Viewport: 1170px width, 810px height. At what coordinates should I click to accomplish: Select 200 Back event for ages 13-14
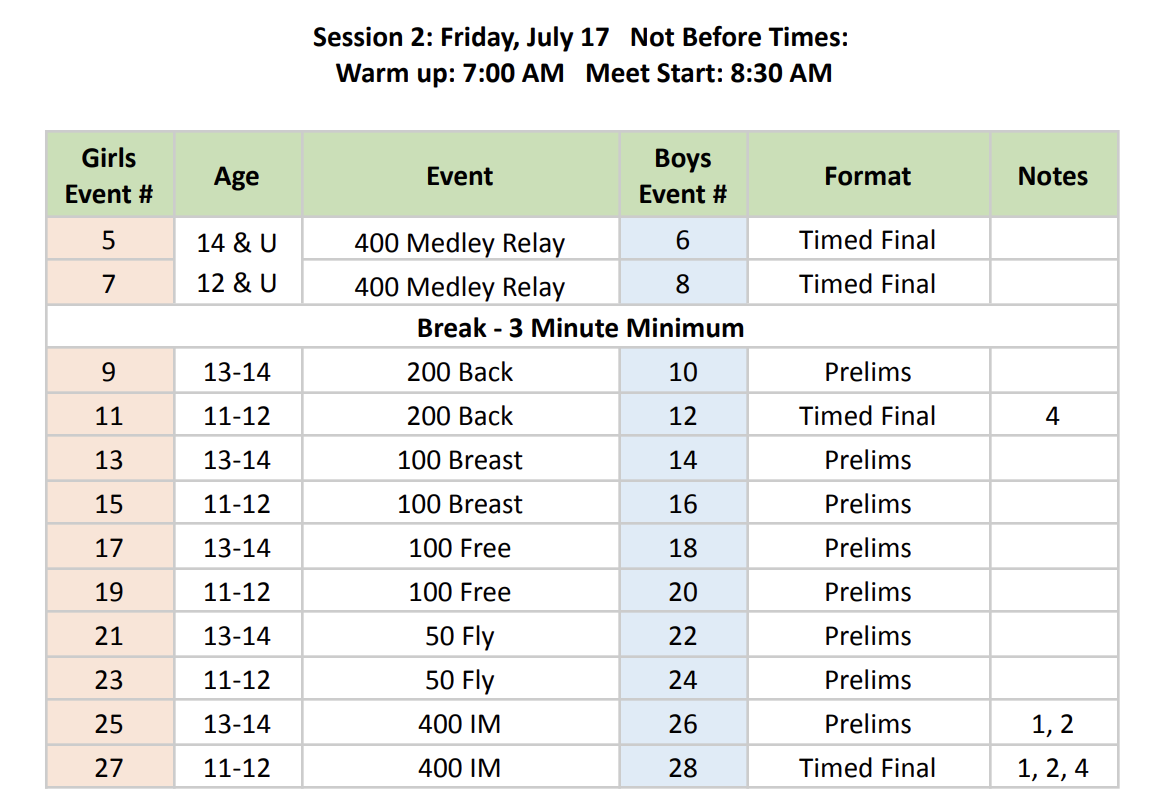(x=460, y=371)
